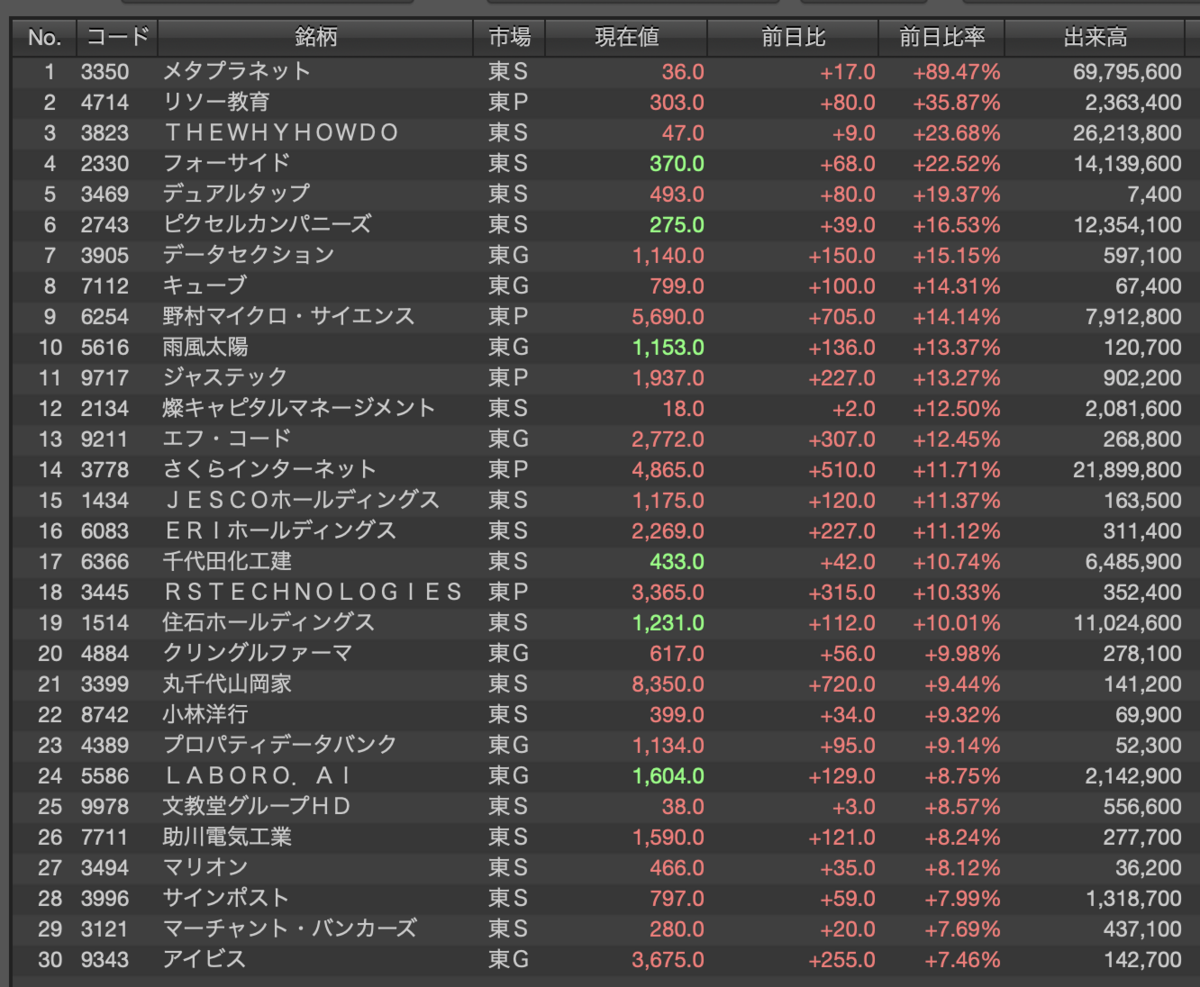Click 丸千代山岡家 stock name

click(227, 684)
